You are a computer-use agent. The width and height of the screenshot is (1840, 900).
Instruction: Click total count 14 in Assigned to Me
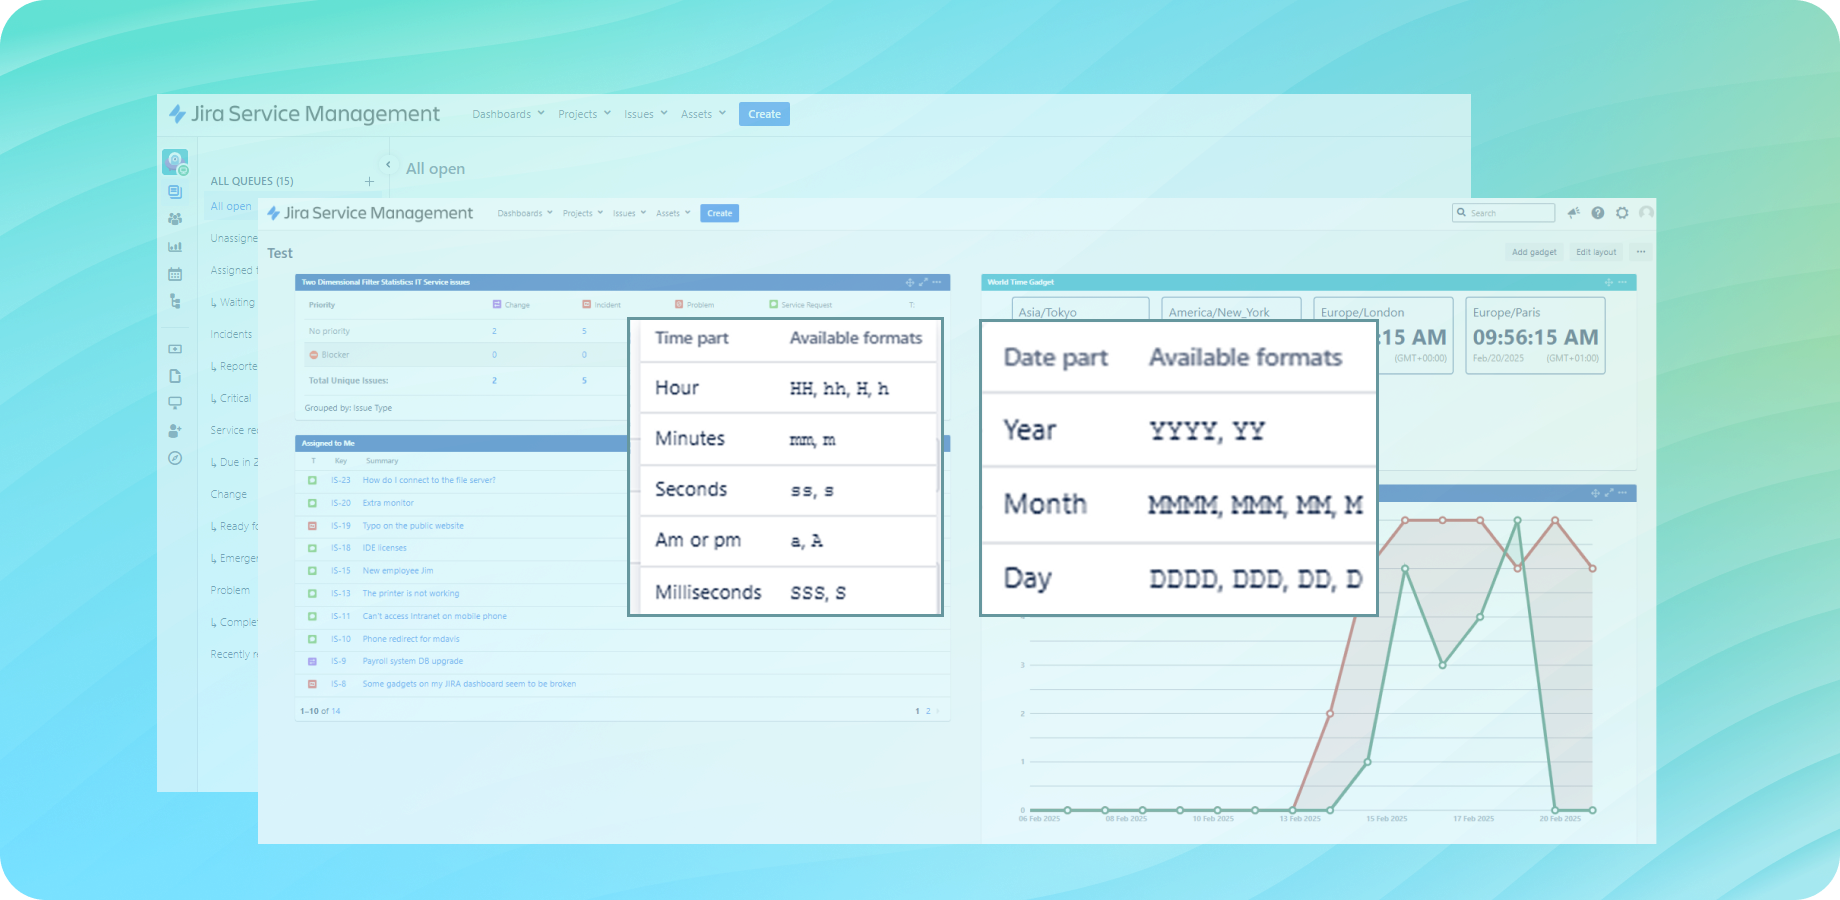[336, 711]
